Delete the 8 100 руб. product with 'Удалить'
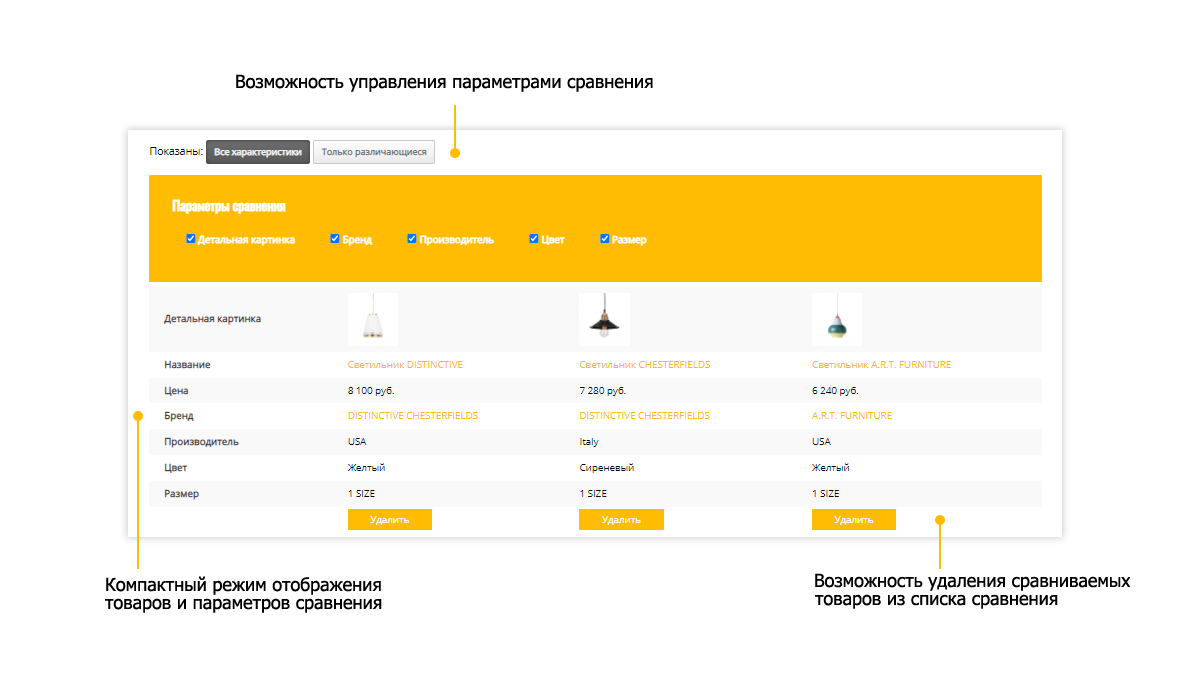1200x700 pixels. click(x=390, y=519)
